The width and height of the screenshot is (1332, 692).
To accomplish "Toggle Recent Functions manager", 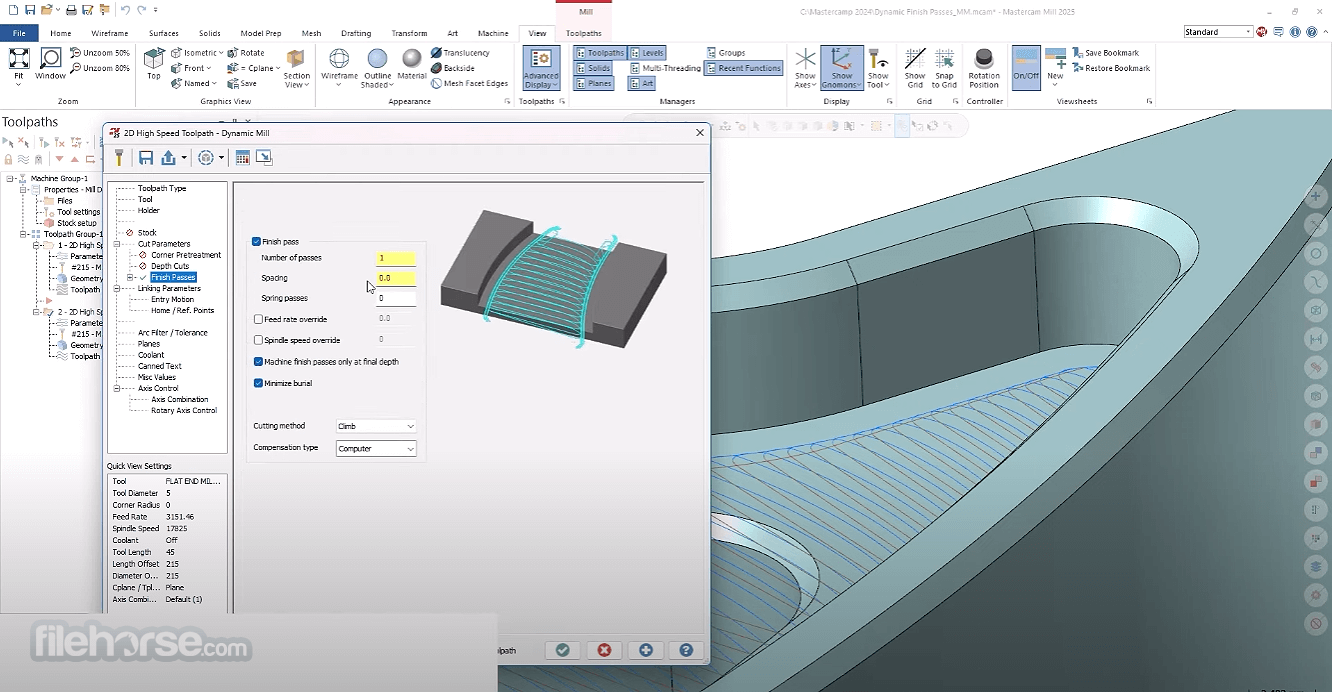I will (x=743, y=68).
